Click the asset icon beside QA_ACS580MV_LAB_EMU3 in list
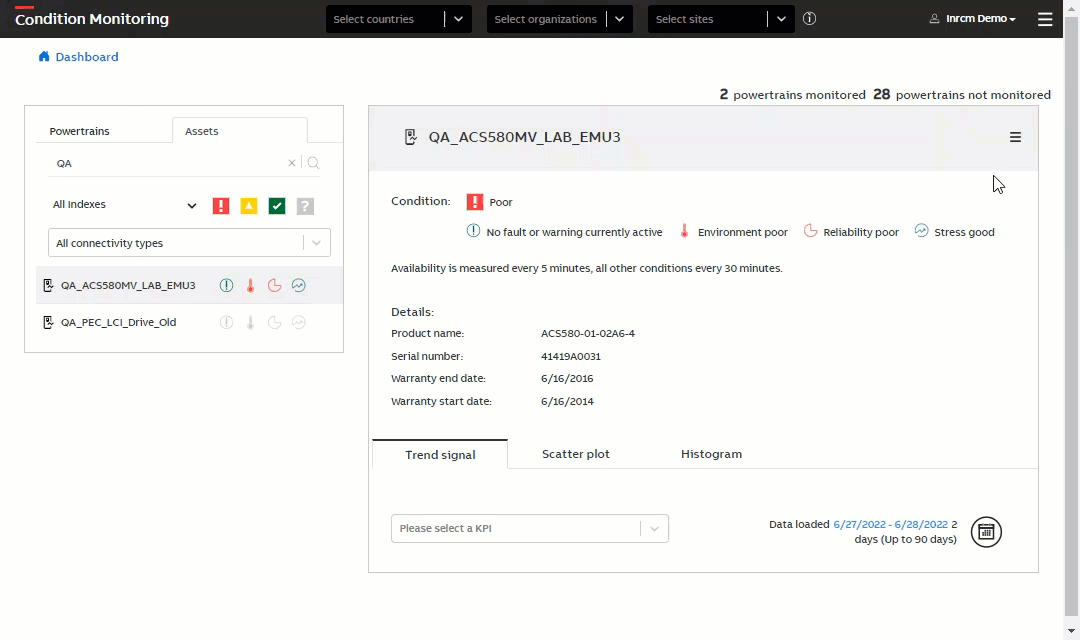1080x640 pixels. tap(48, 285)
